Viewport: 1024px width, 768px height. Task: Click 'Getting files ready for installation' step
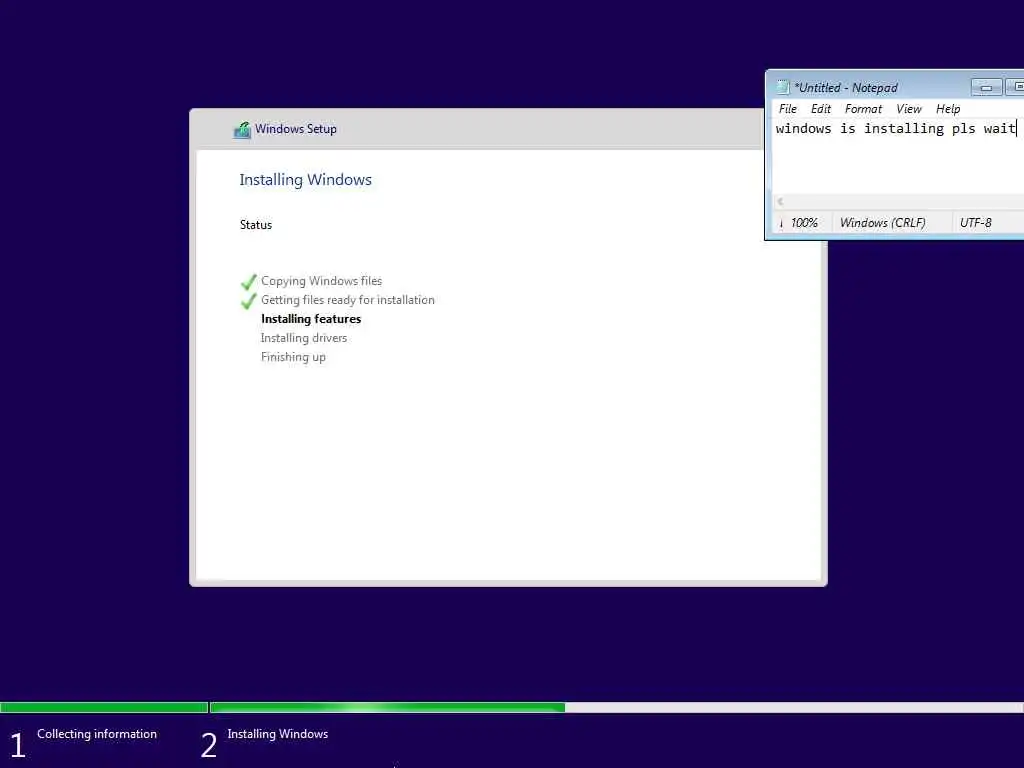pos(347,300)
